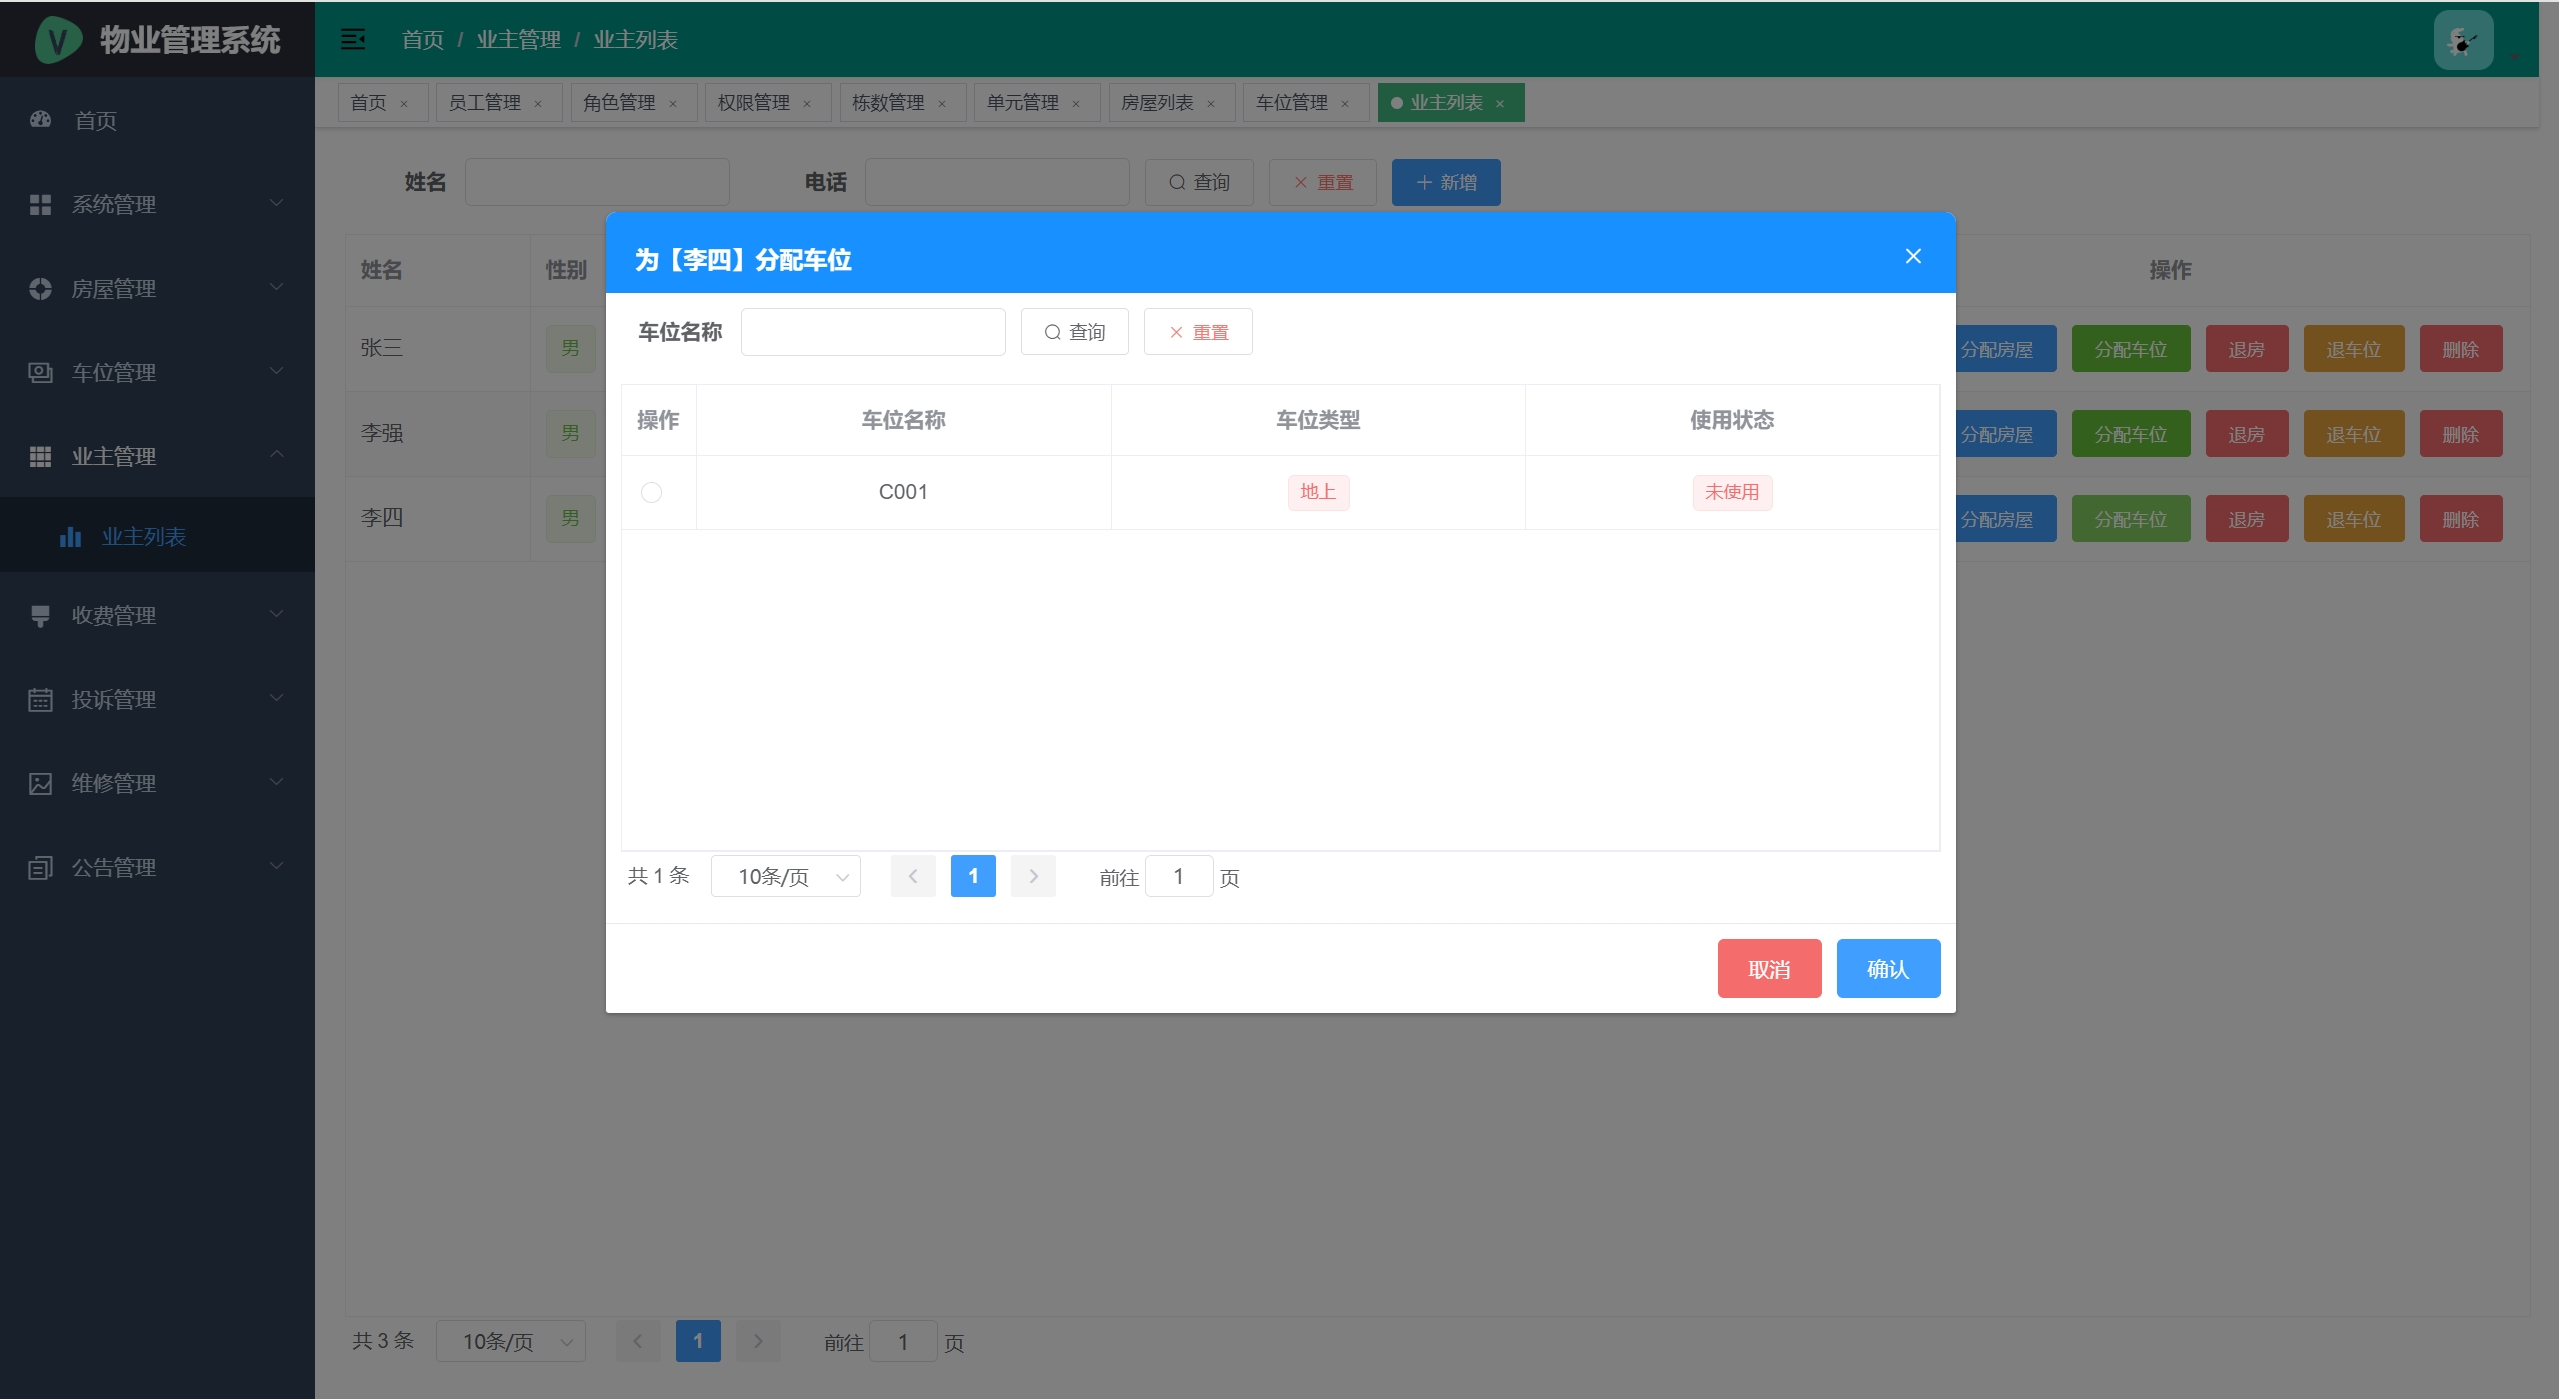Click the 维修管理 image icon
Screen dimensions: 2559x1399
(x=40, y=783)
